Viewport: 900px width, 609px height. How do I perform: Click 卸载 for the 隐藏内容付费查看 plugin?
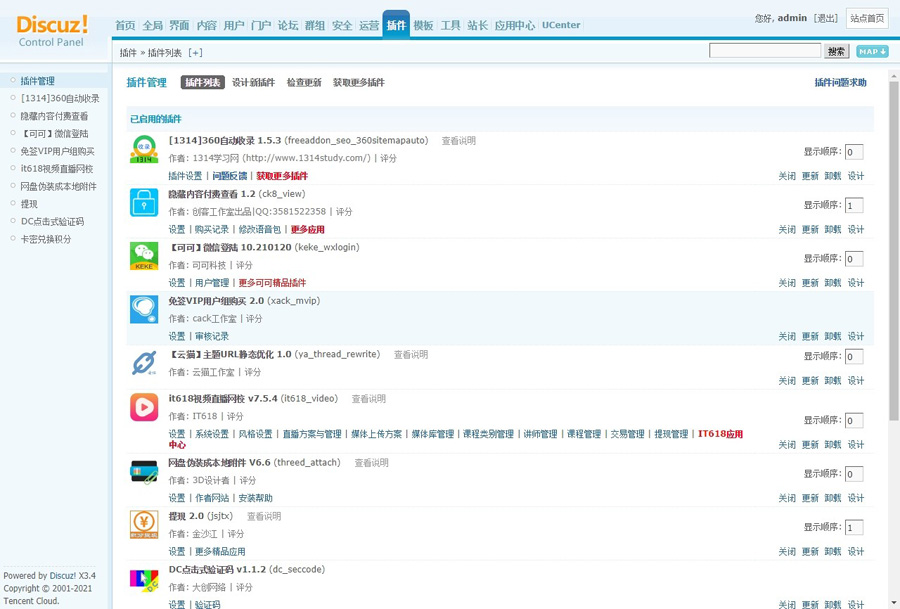point(833,230)
